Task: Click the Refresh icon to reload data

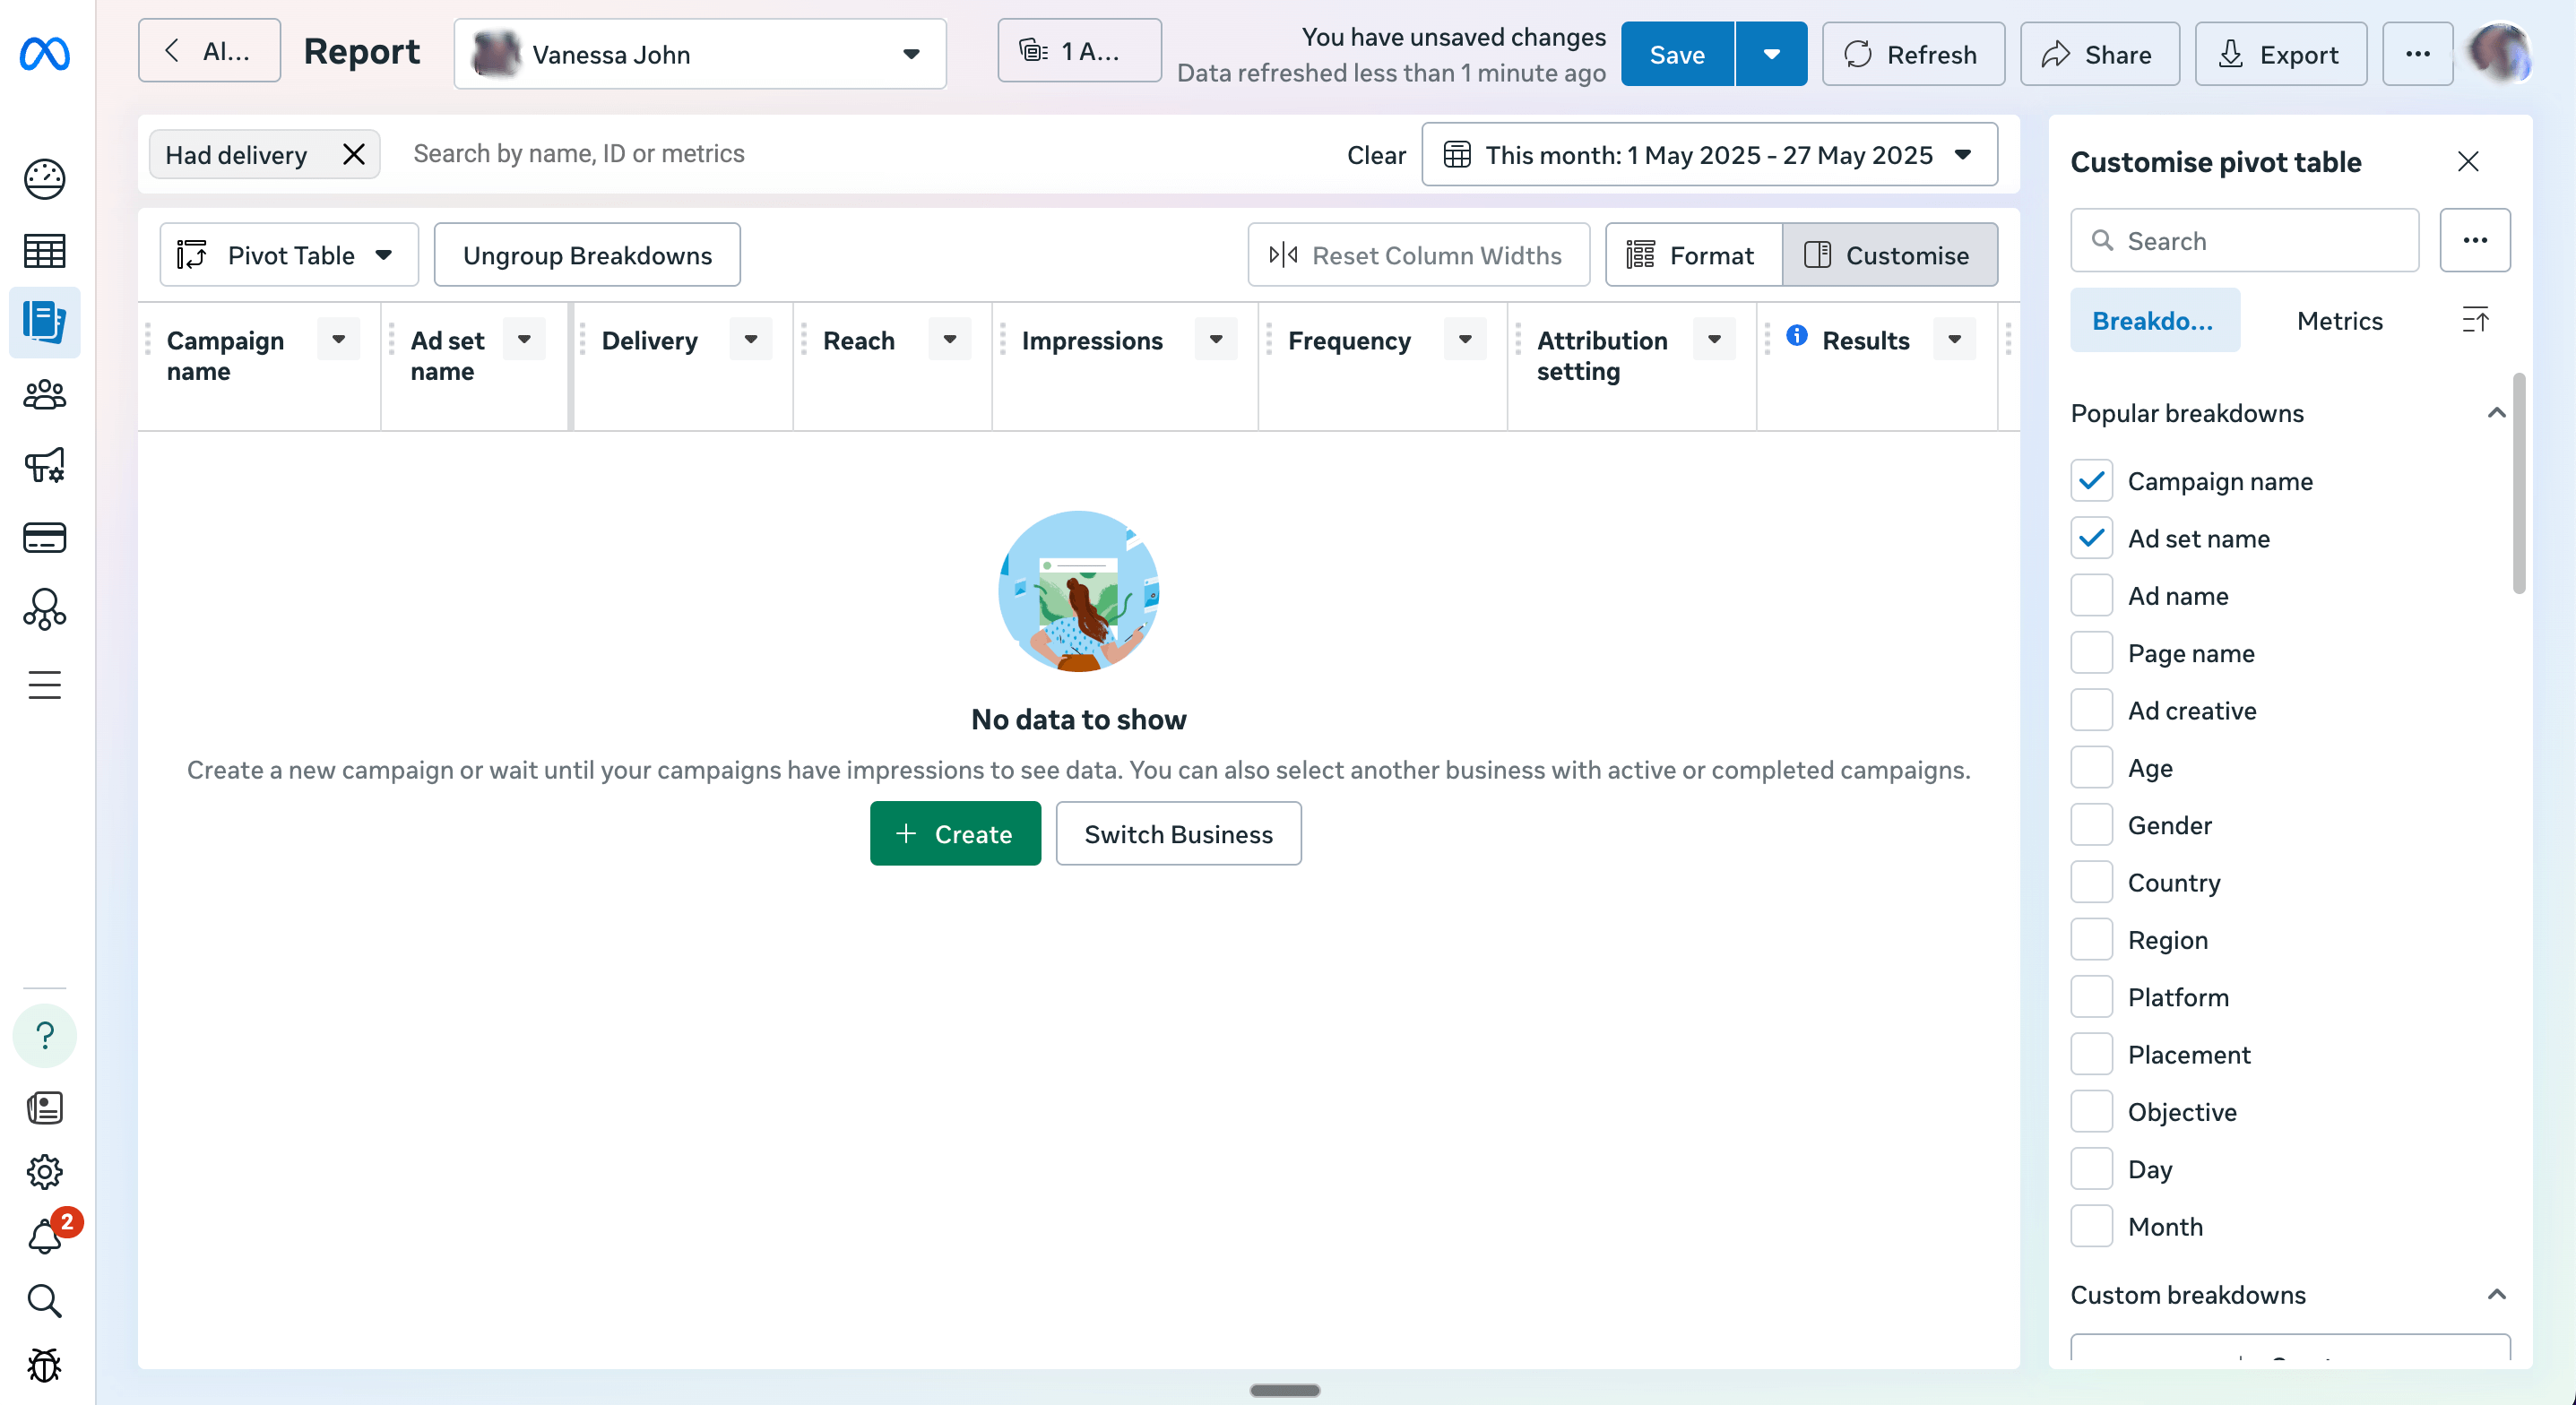Action: click(x=1859, y=54)
